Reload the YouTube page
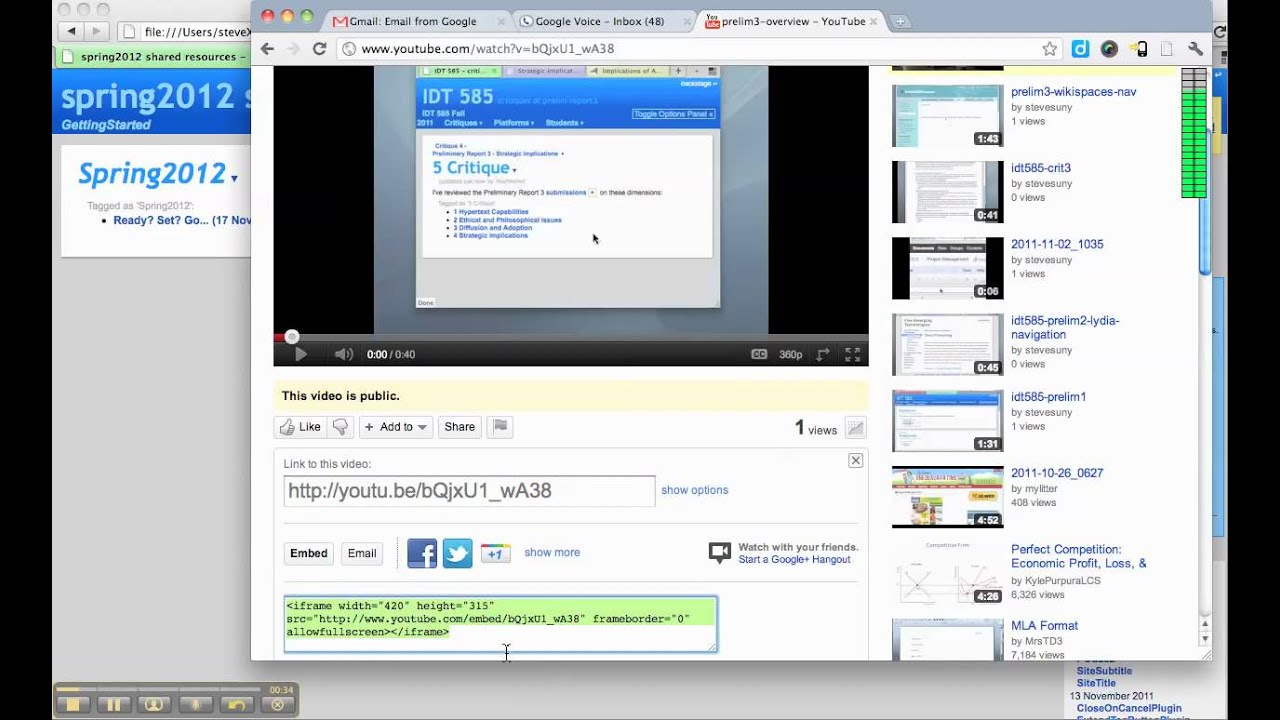 (319, 48)
